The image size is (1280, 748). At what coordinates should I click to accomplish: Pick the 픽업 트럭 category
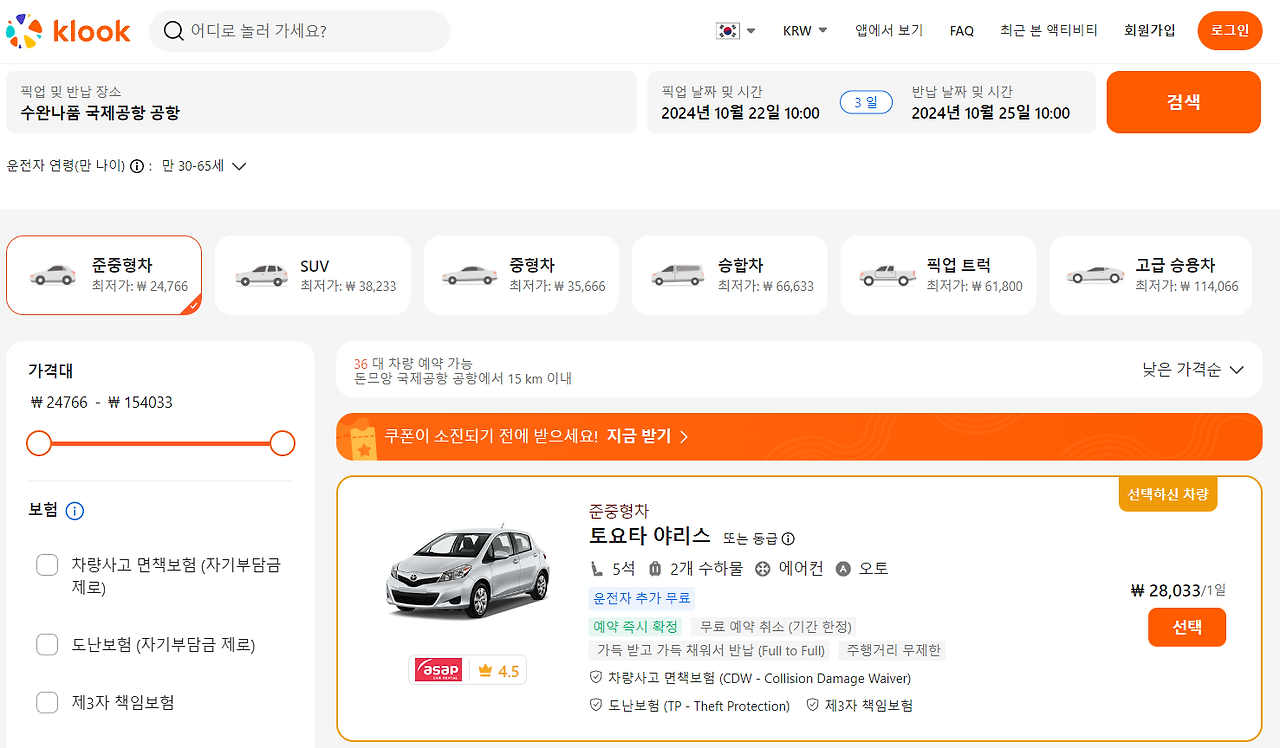tap(937, 275)
